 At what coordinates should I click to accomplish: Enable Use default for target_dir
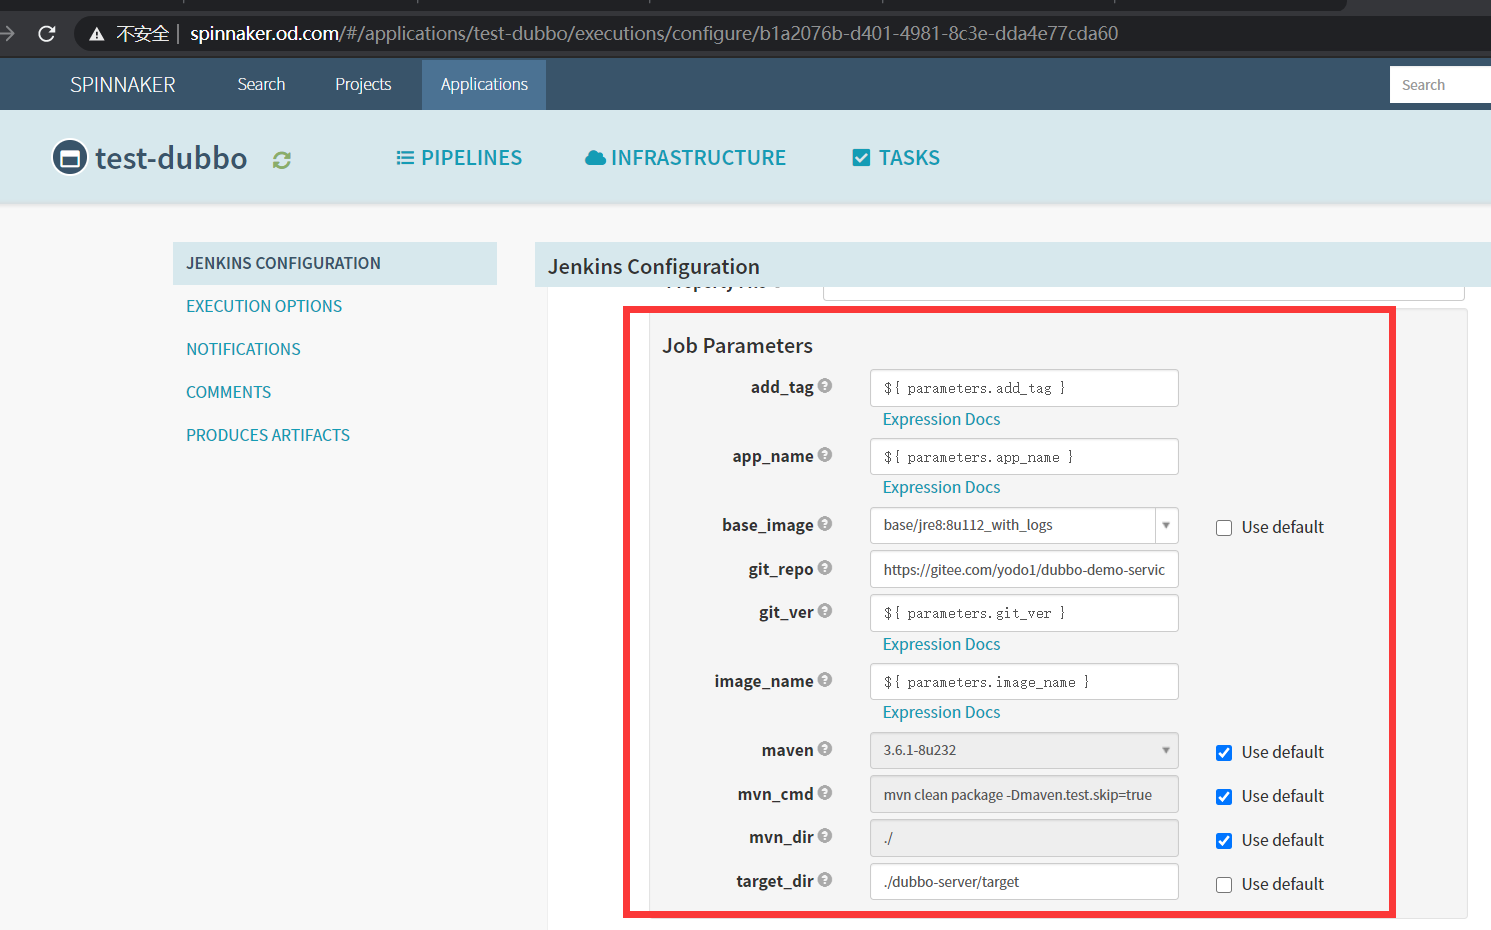[x=1224, y=885]
